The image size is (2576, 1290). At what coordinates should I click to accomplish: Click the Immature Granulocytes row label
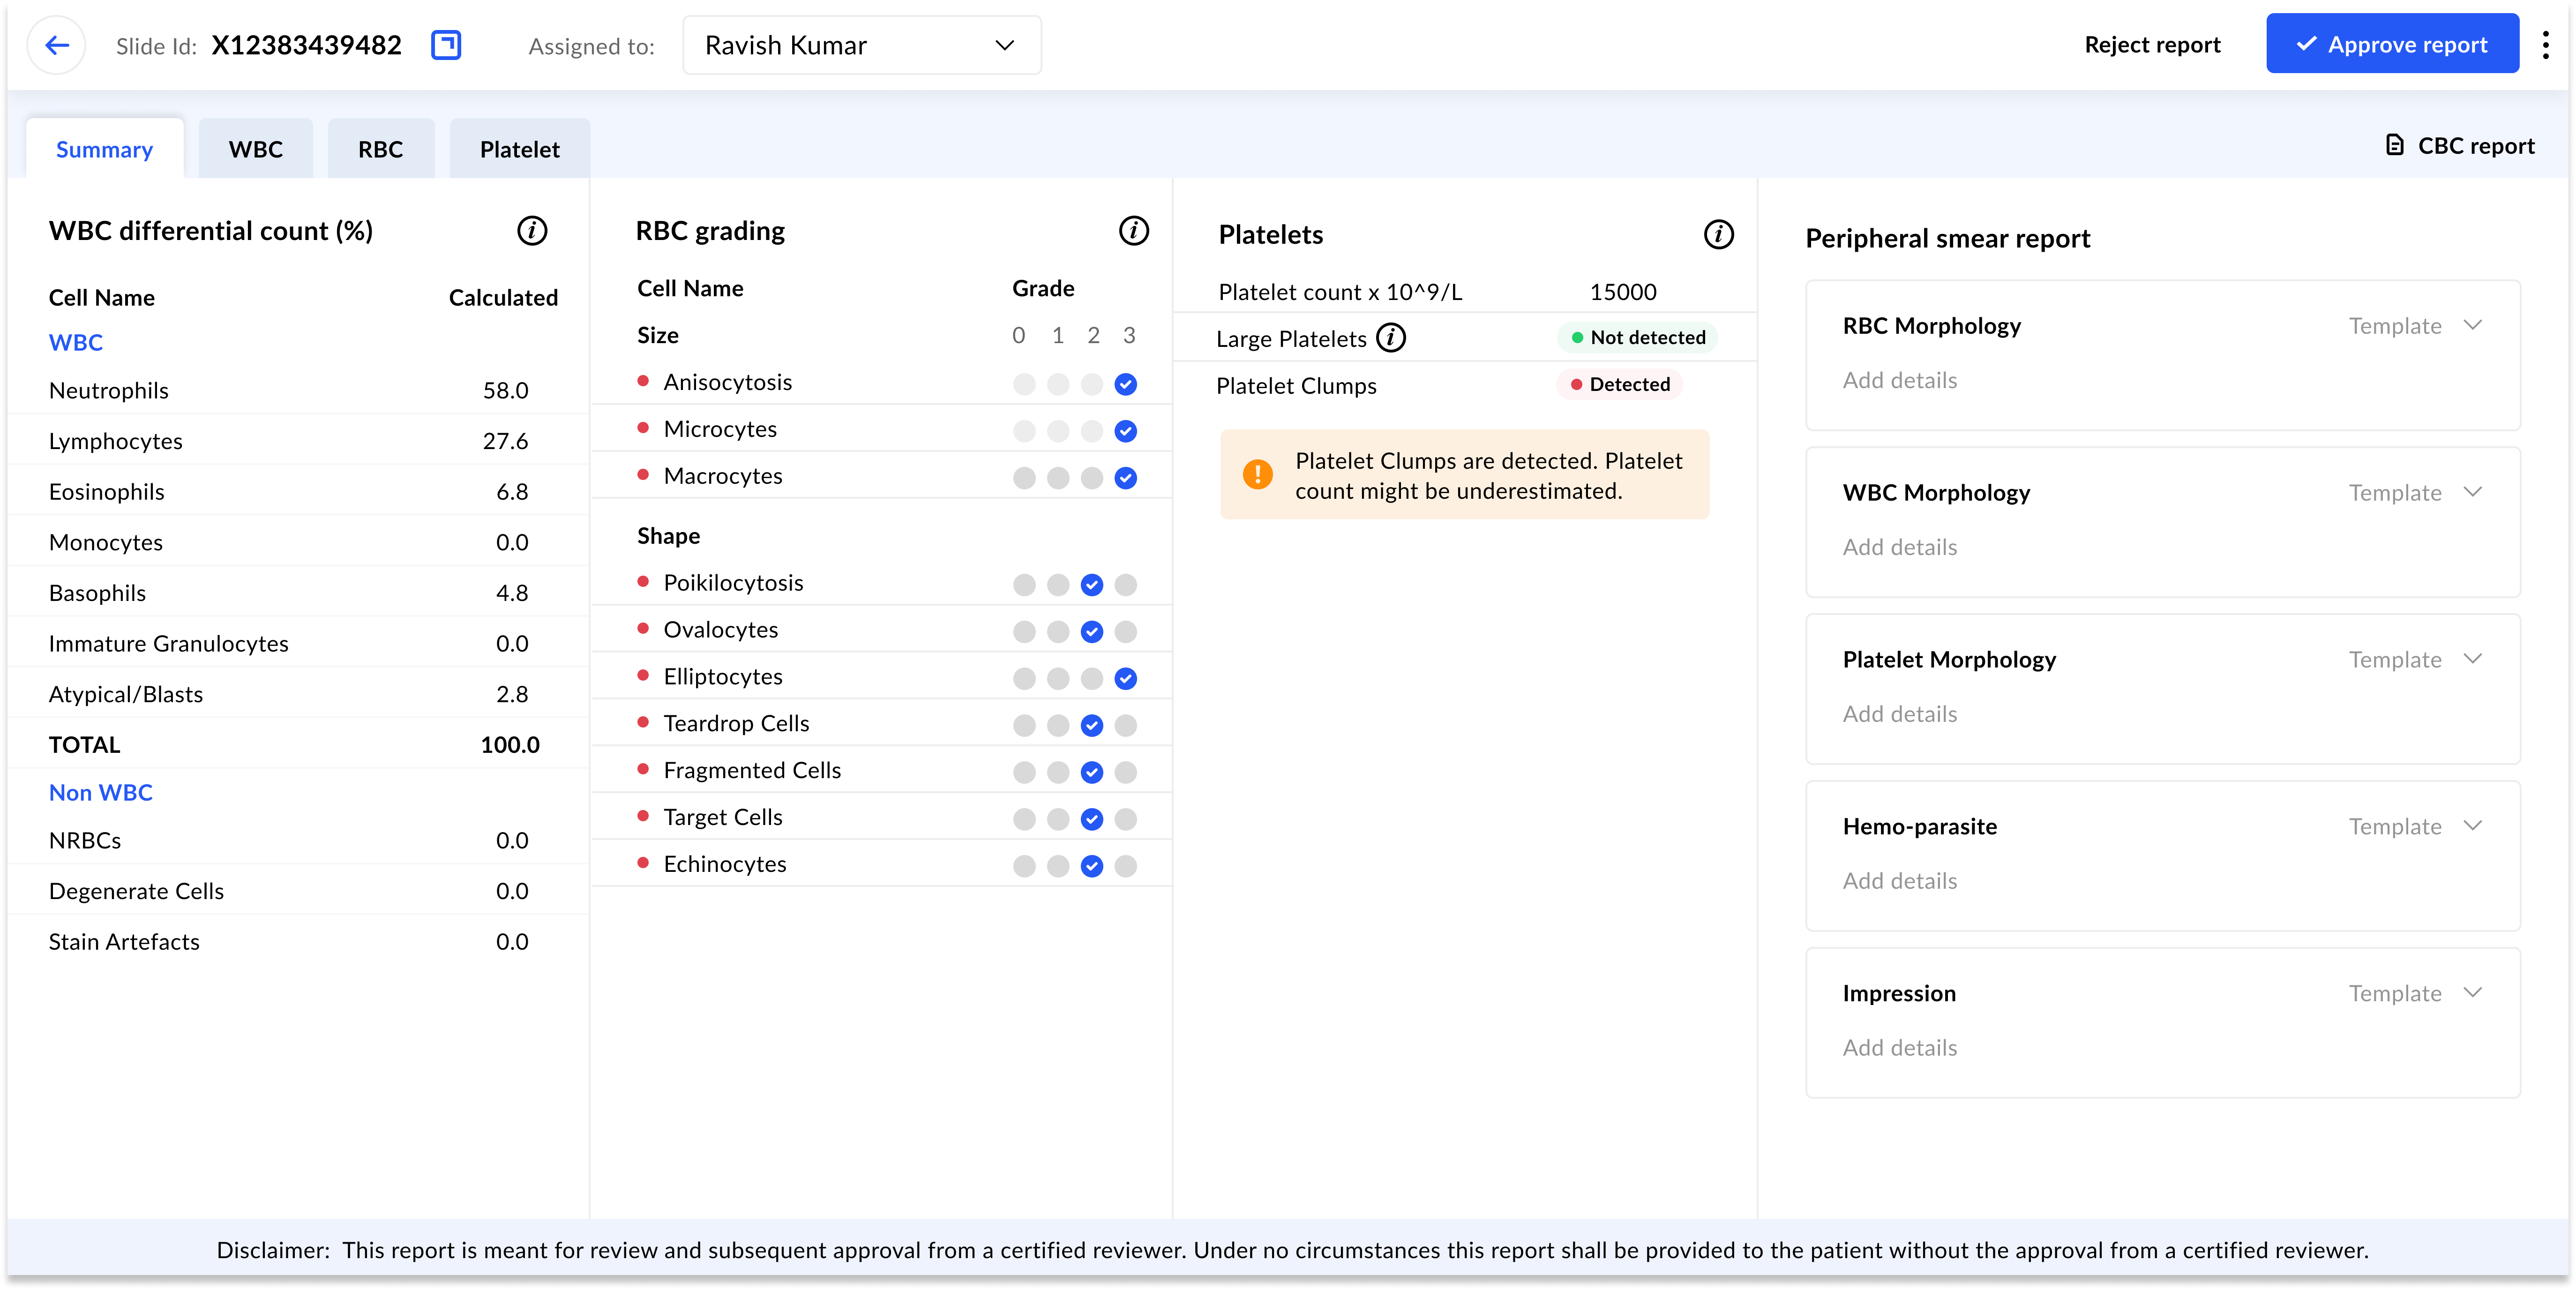click(x=169, y=645)
